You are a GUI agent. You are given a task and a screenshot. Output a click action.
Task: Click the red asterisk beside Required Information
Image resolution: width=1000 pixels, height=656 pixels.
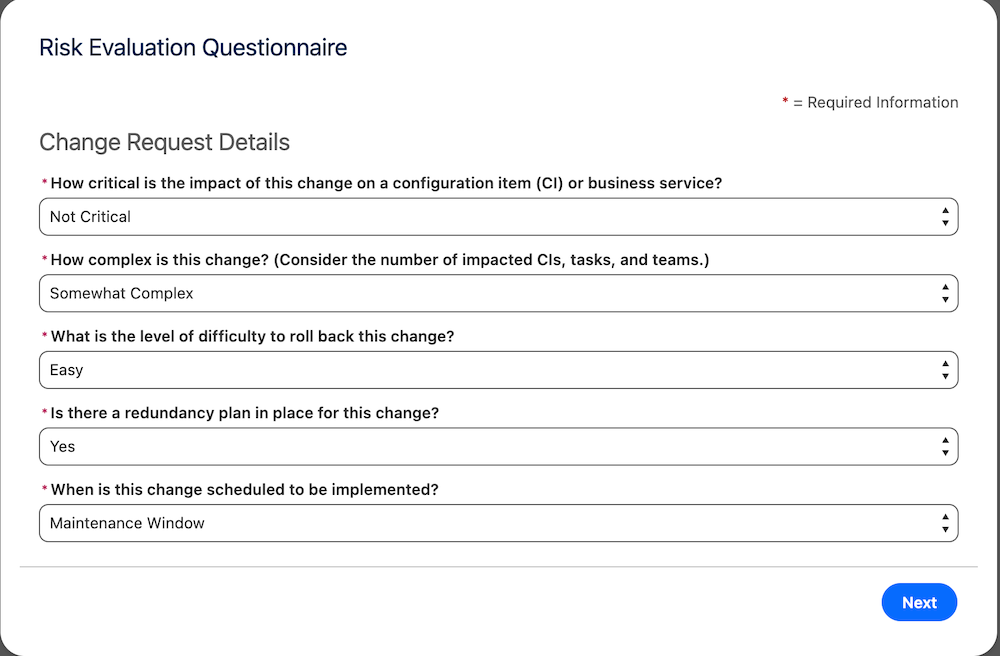[x=785, y=101]
